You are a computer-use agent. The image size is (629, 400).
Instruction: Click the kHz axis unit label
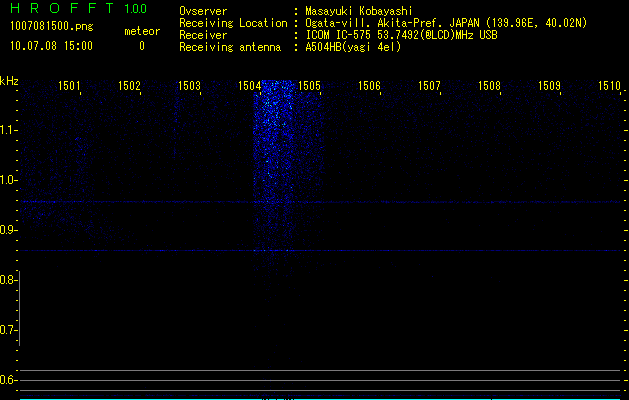9,81
